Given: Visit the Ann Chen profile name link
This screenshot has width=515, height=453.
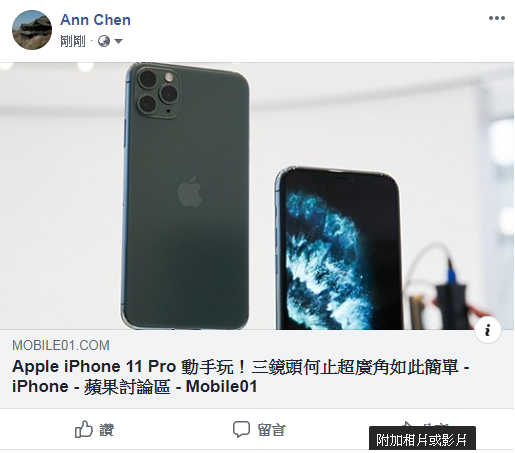Looking at the screenshot, I should (95, 20).
